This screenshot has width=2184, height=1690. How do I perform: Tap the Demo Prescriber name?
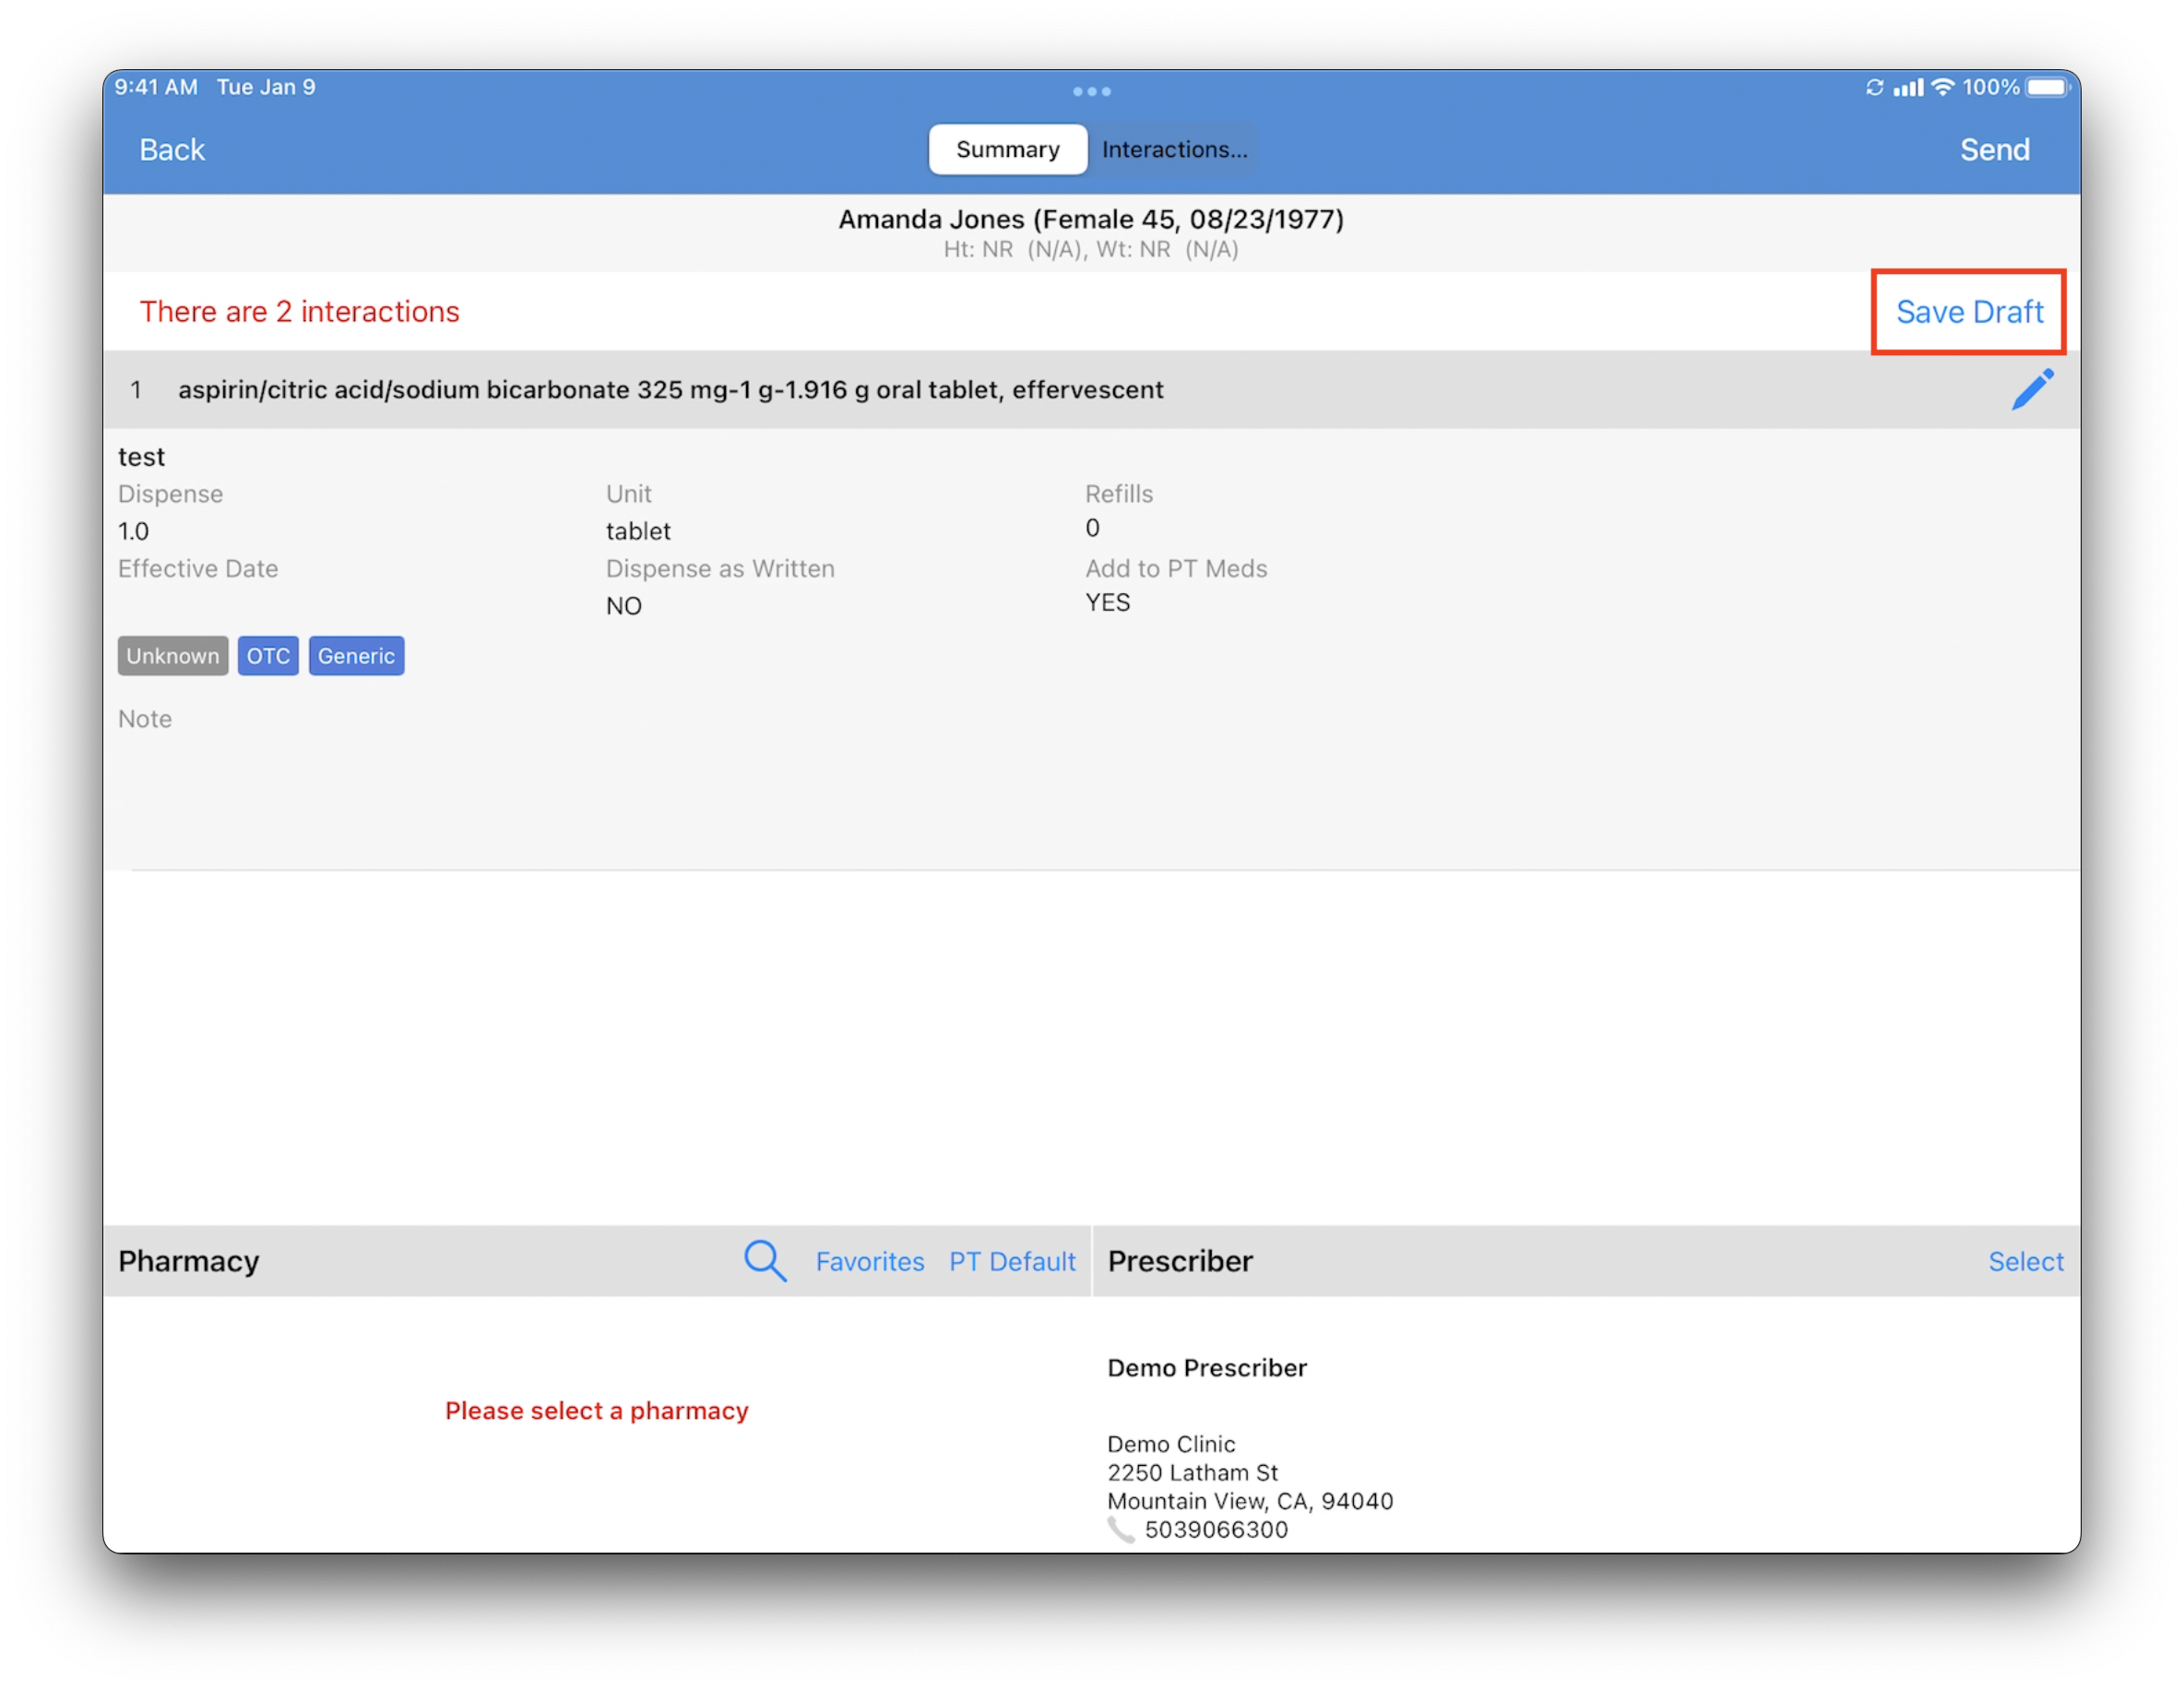pyautogui.click(x=1206, y=1367)
